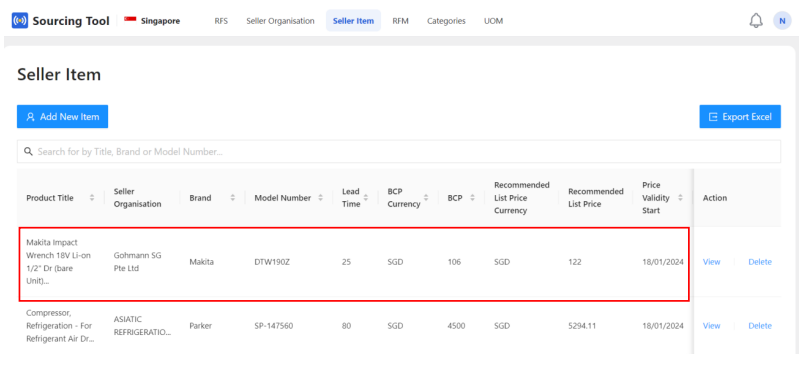Sort by BCP Currency column arrows
The image size is (801, 379).
[x=427, y=198]
